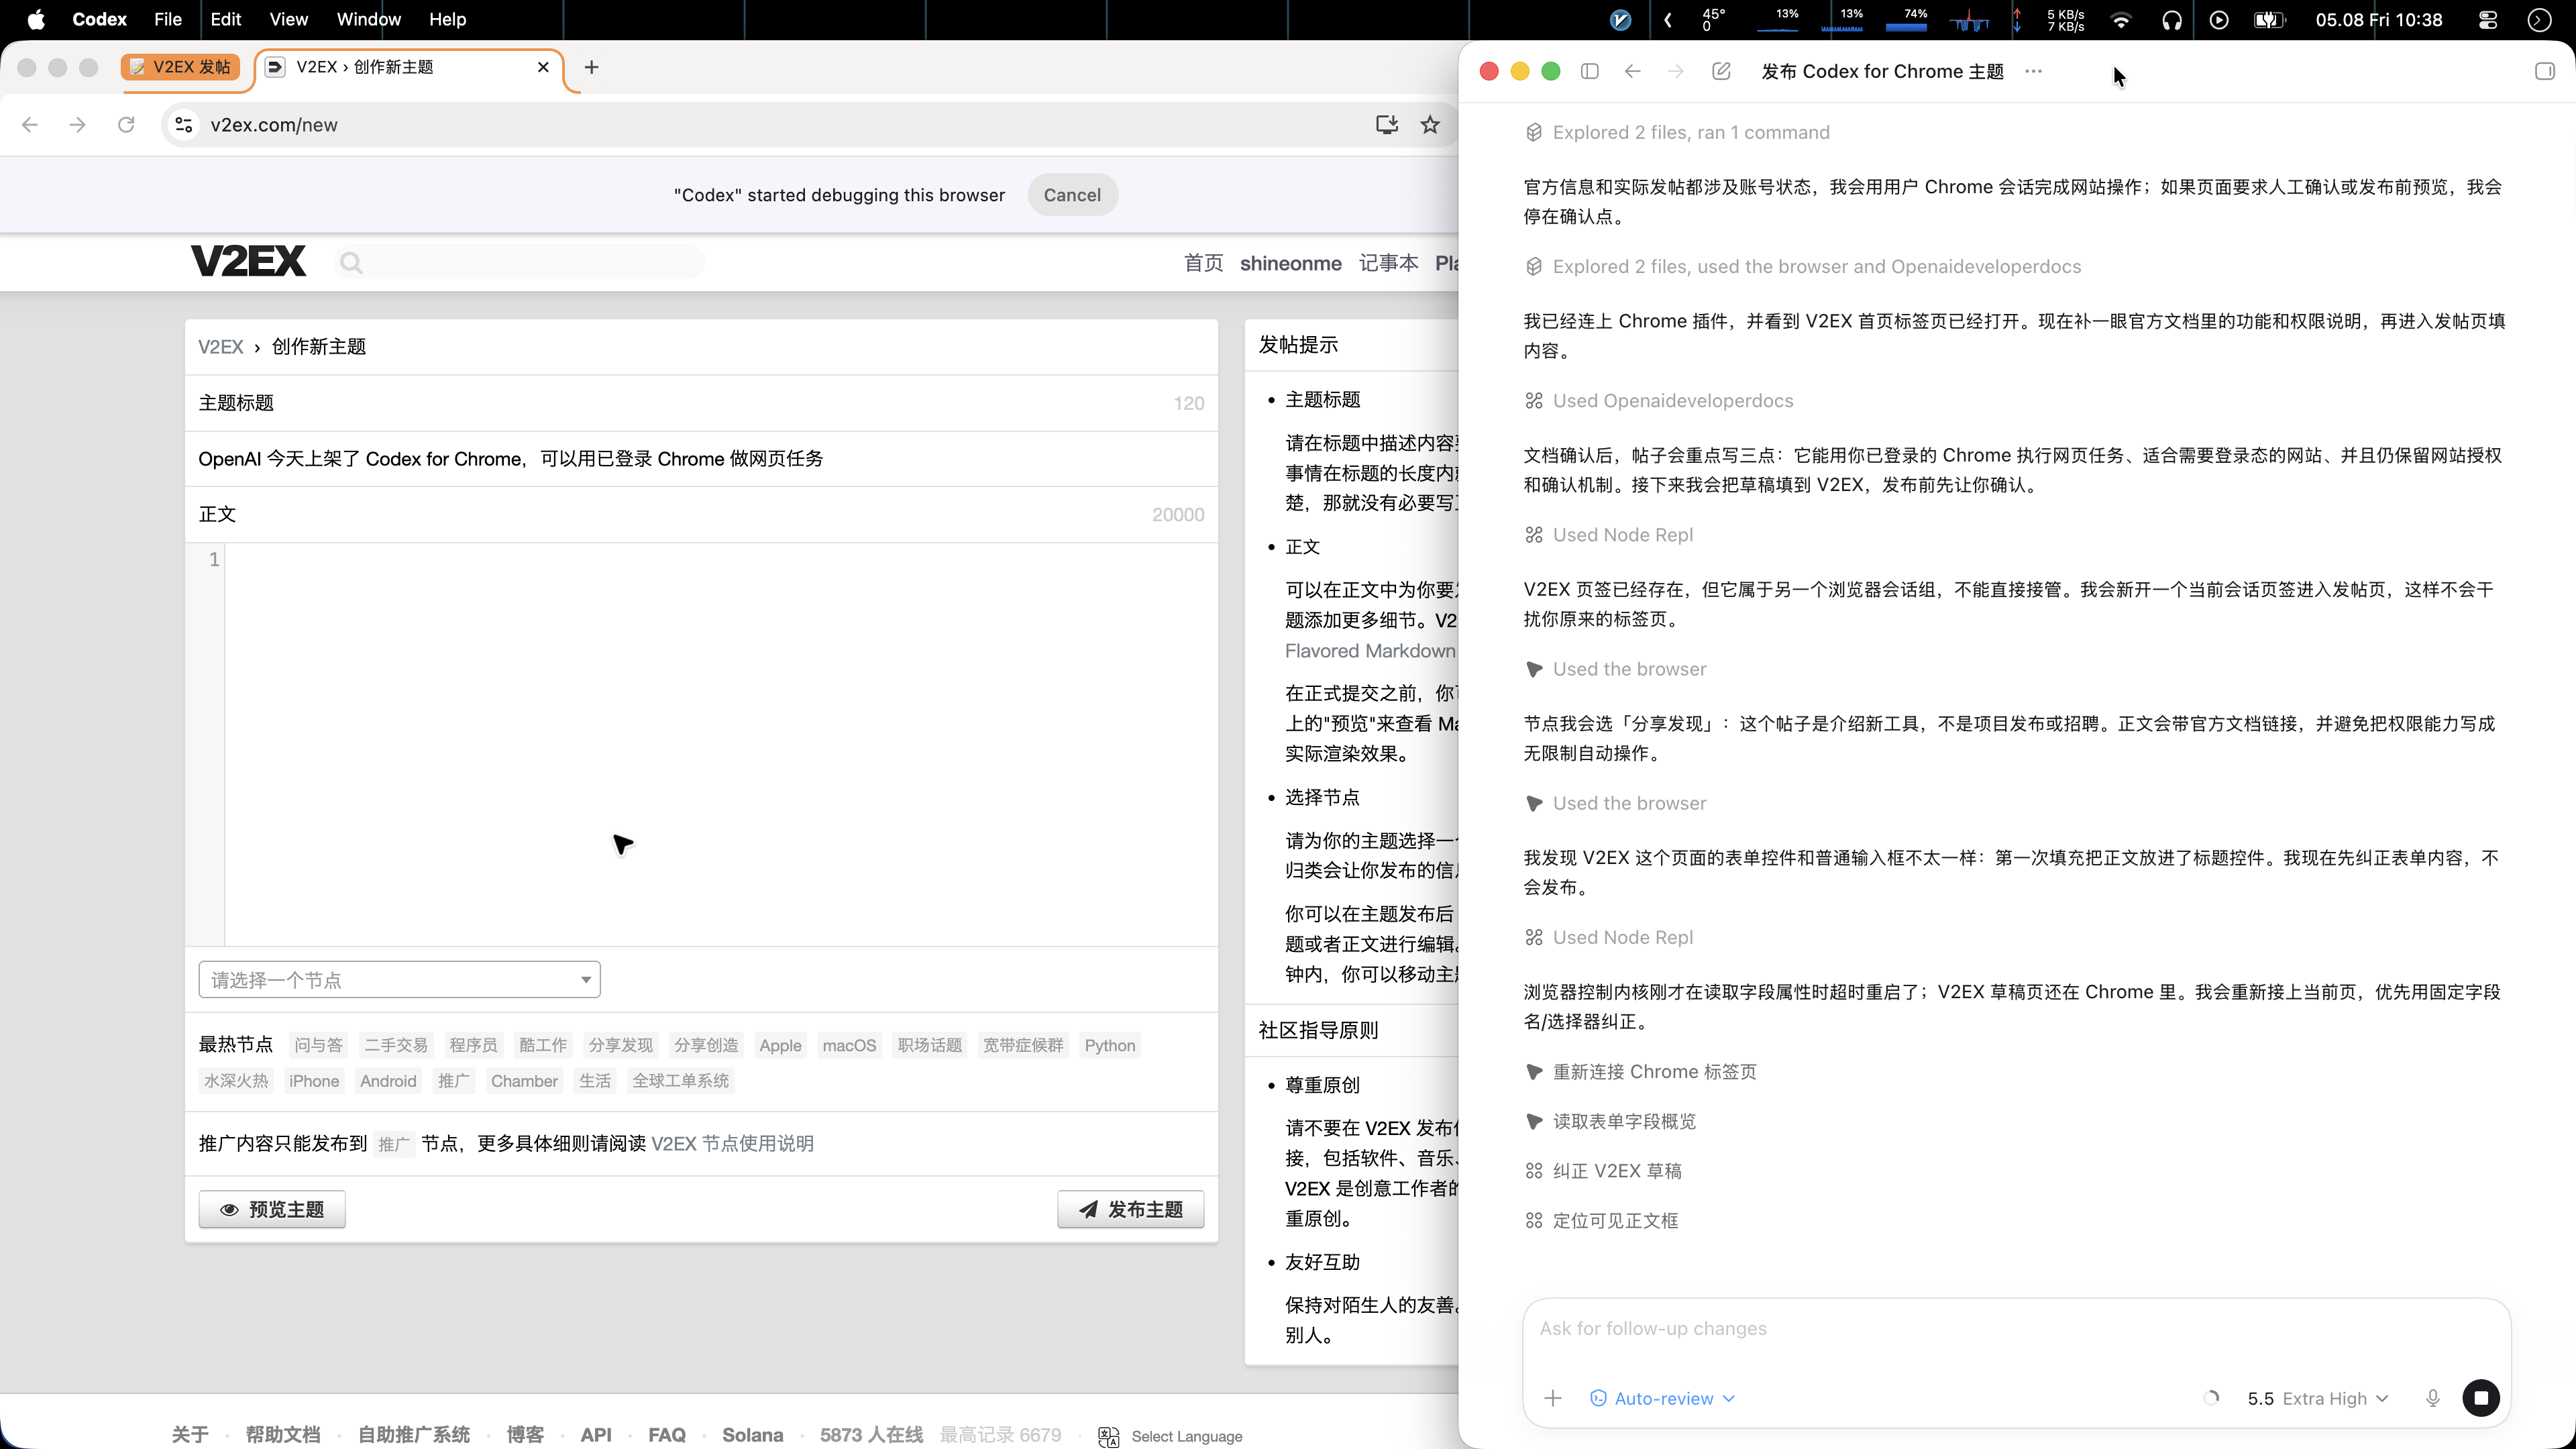The image size is (2576, 1449).
Task: Open the View menu
Action: (x=289, y=19)
